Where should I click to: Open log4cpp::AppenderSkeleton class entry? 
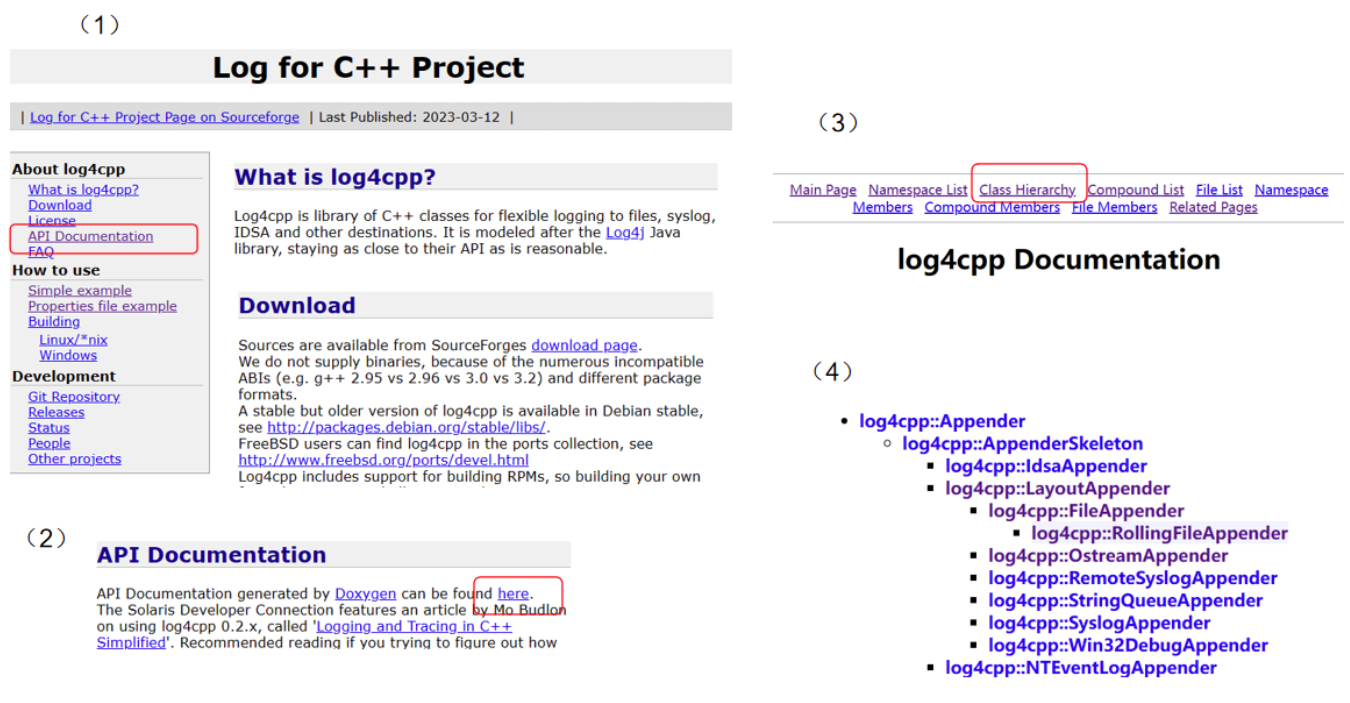point(1022,443)
